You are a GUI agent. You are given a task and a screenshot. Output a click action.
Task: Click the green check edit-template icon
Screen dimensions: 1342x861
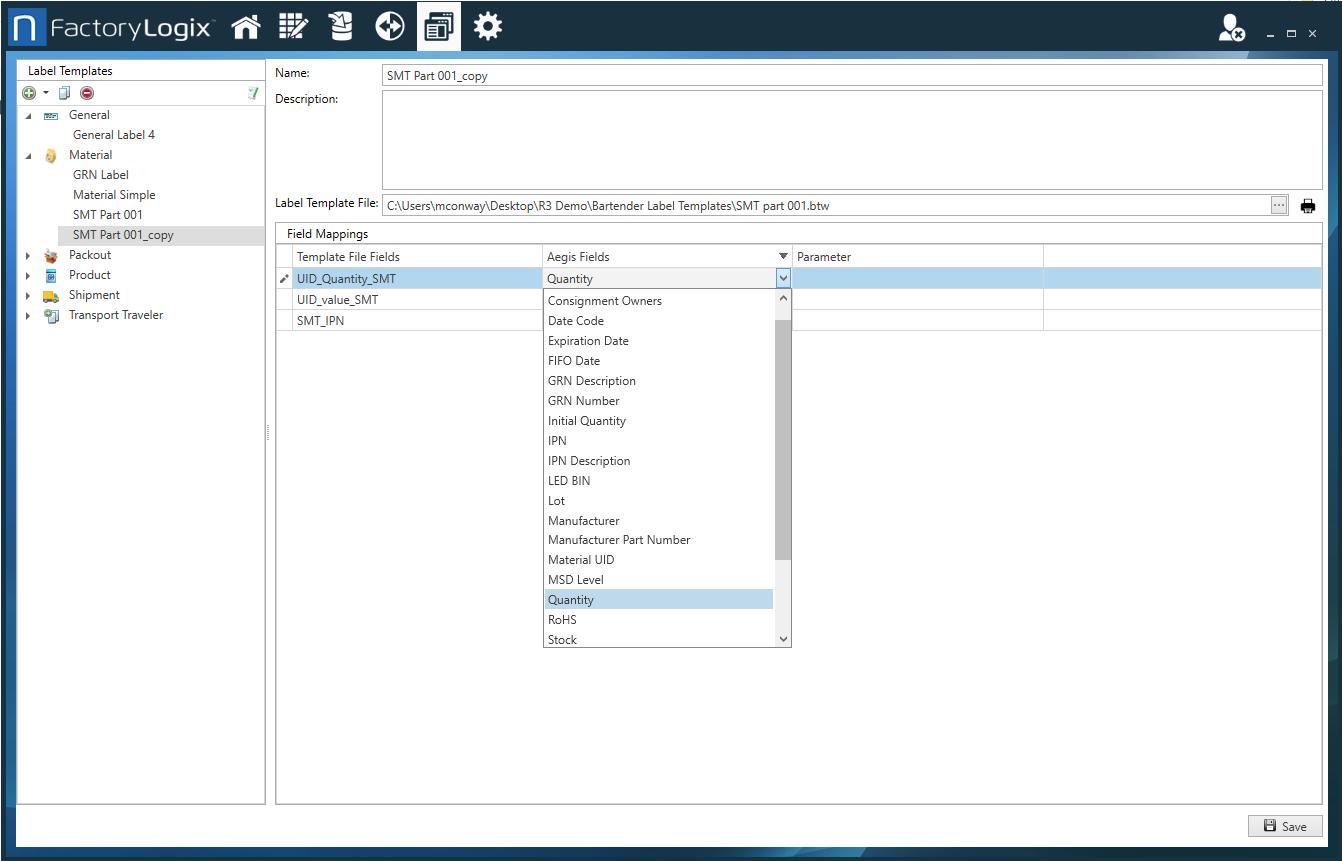click(x=253, y=92)
